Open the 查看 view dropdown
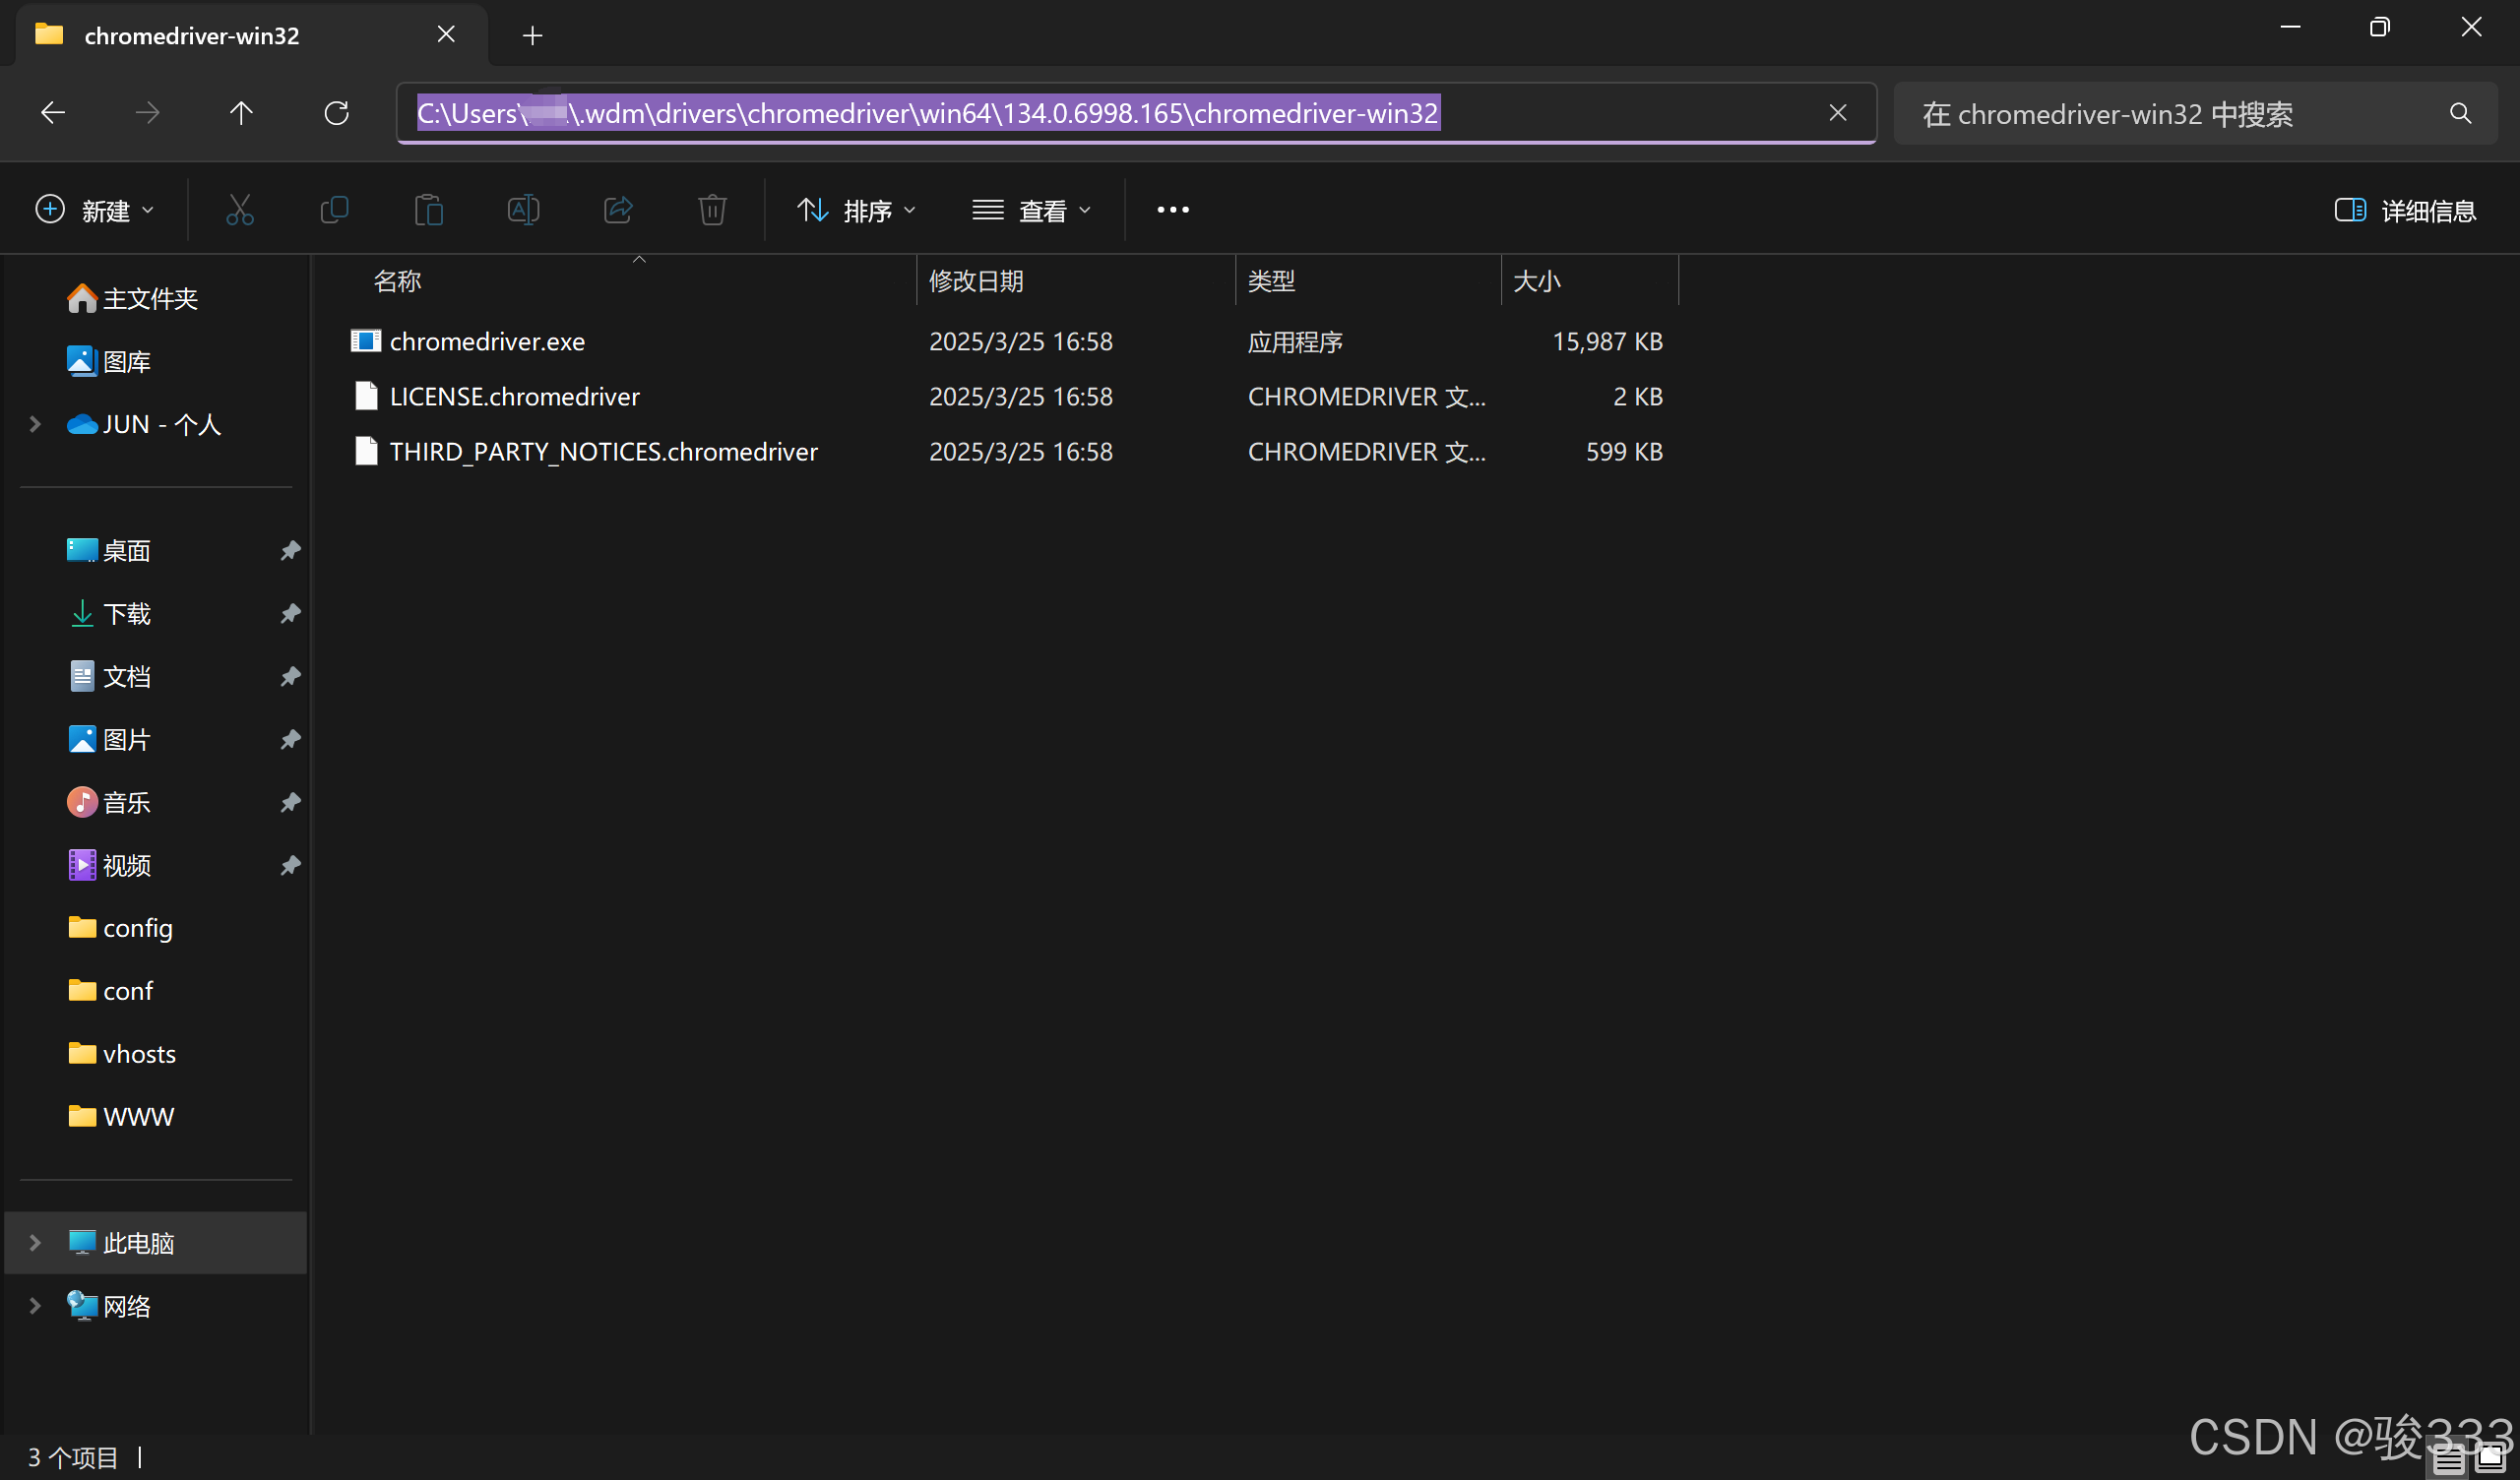The image size is (2520, 1480). 1031,209
